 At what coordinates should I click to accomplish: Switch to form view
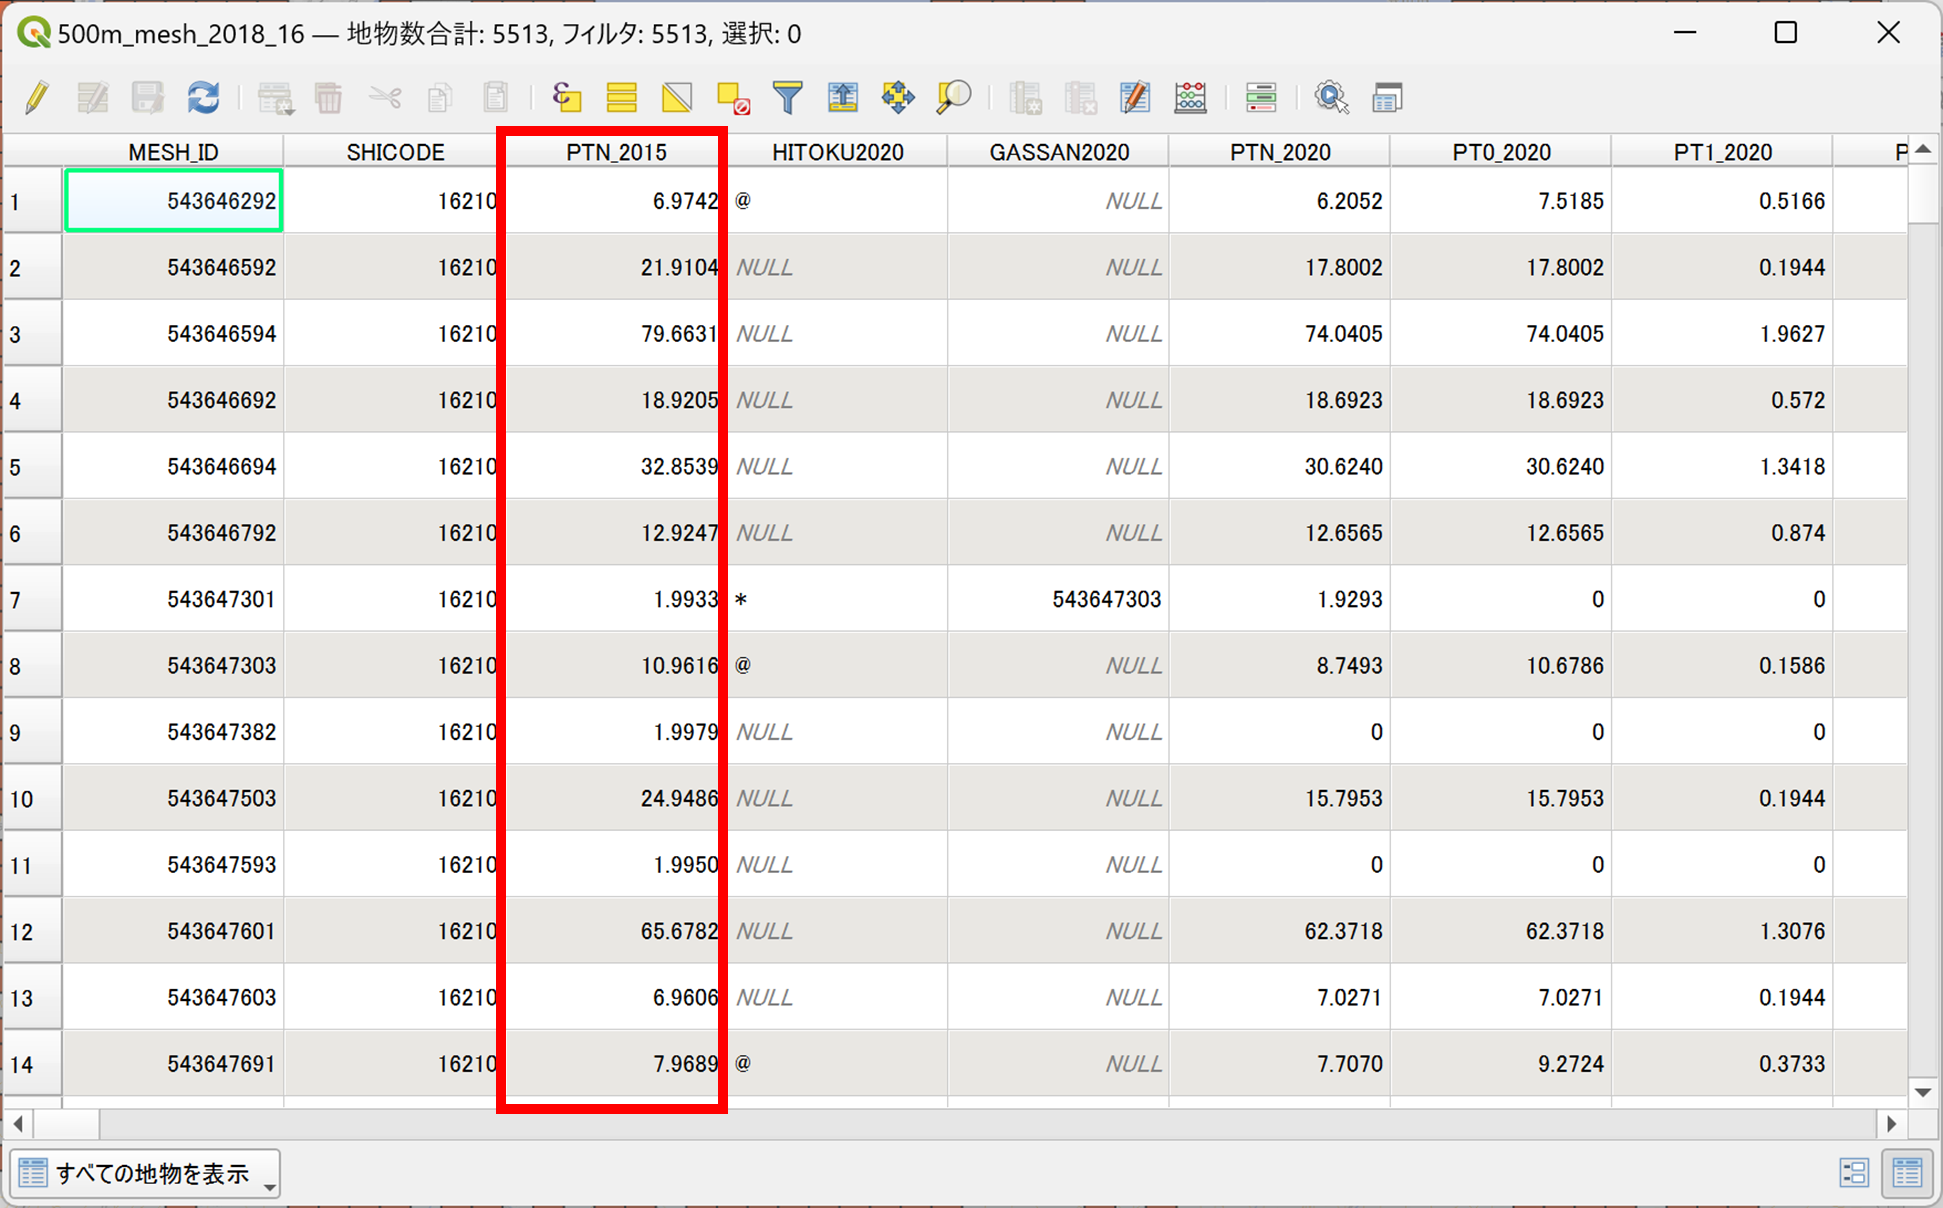pos(1854,1173)
